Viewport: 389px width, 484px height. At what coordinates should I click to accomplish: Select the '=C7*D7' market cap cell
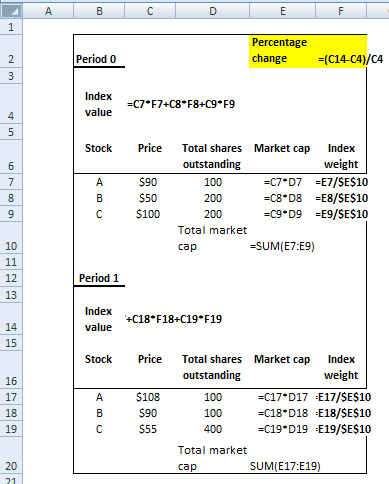(x=282, y=182)
